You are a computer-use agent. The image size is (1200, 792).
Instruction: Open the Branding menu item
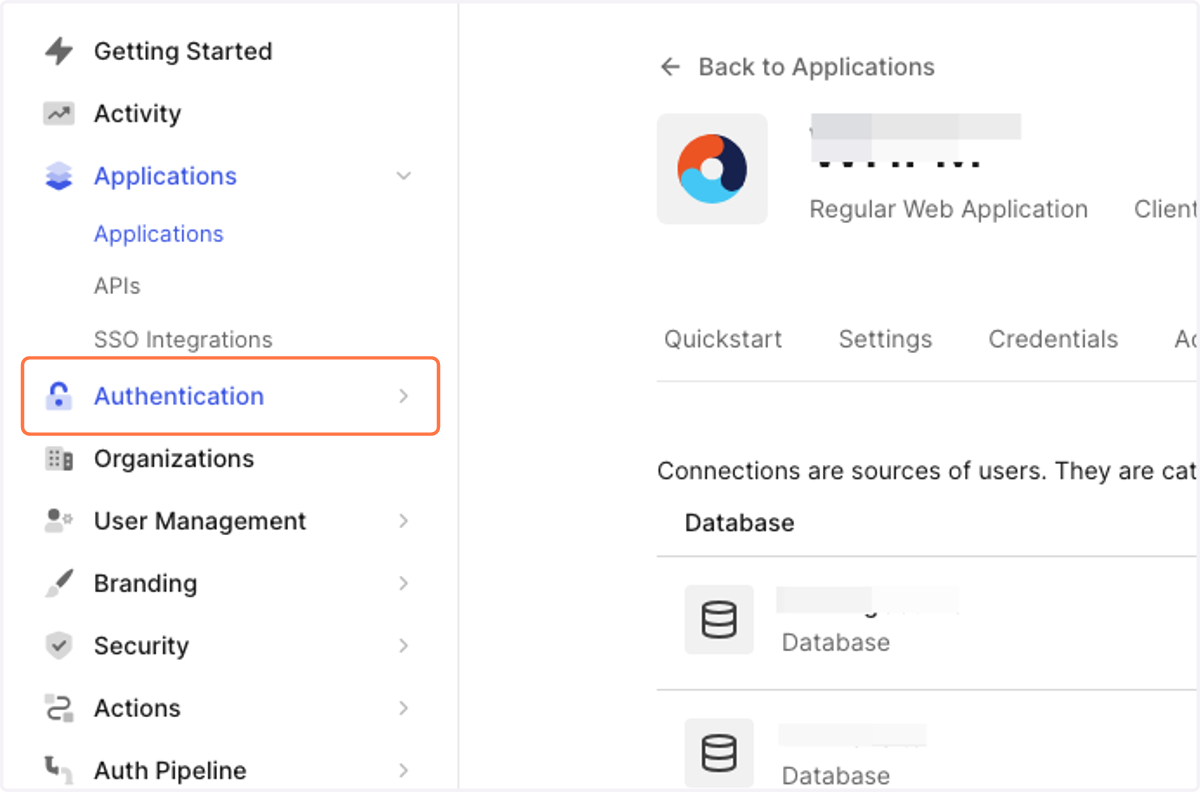[145, 583]
